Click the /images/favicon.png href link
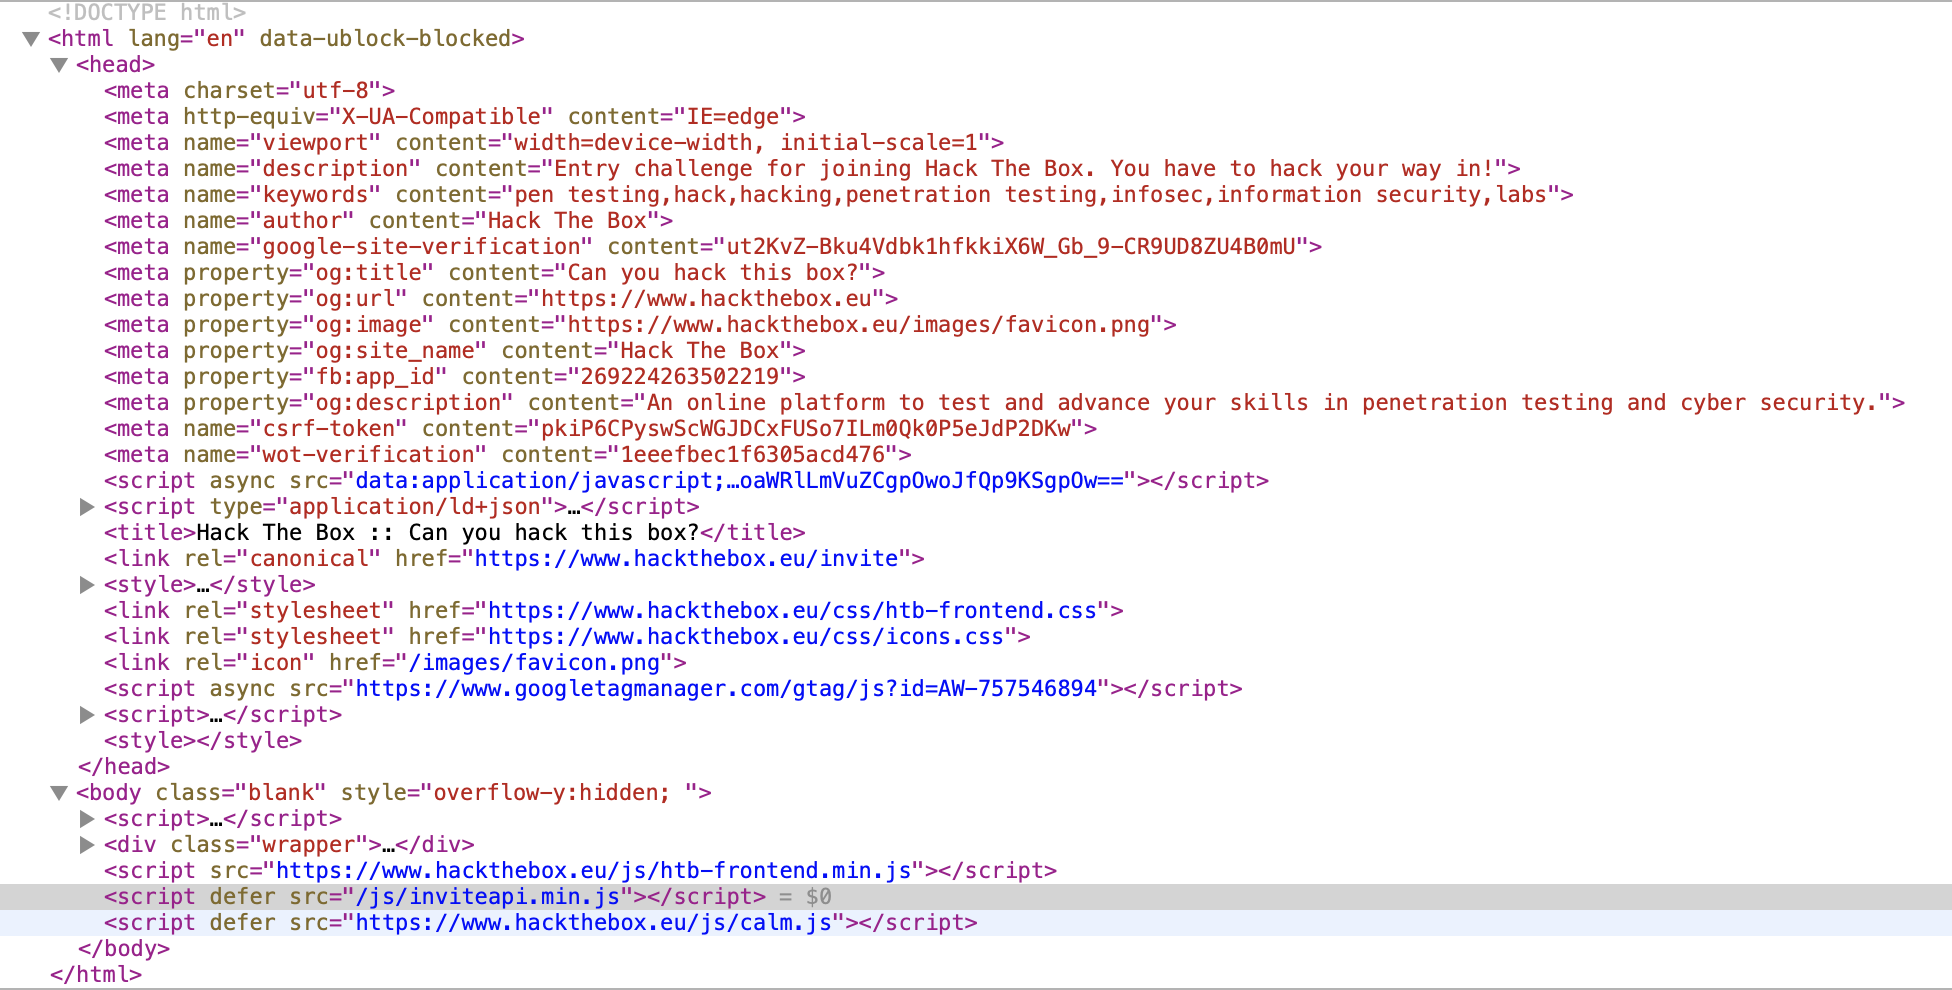This screenshot has height=990, width=1952. [541, 663]
